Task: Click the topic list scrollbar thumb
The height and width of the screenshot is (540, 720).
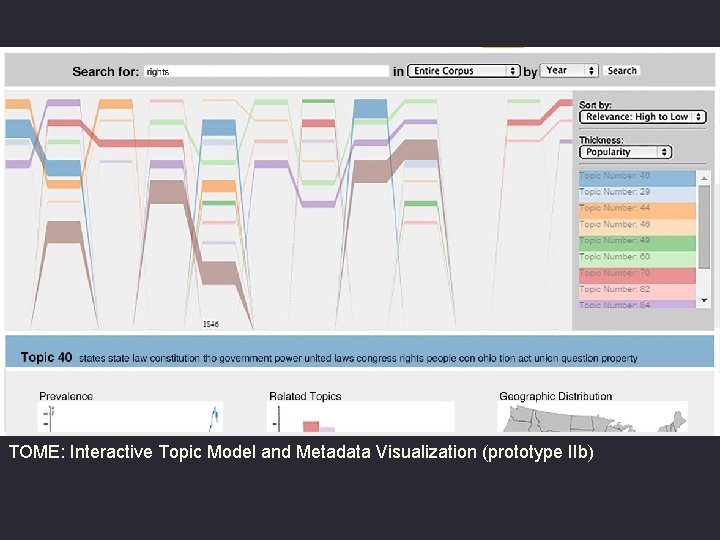Action: (704, 226)
